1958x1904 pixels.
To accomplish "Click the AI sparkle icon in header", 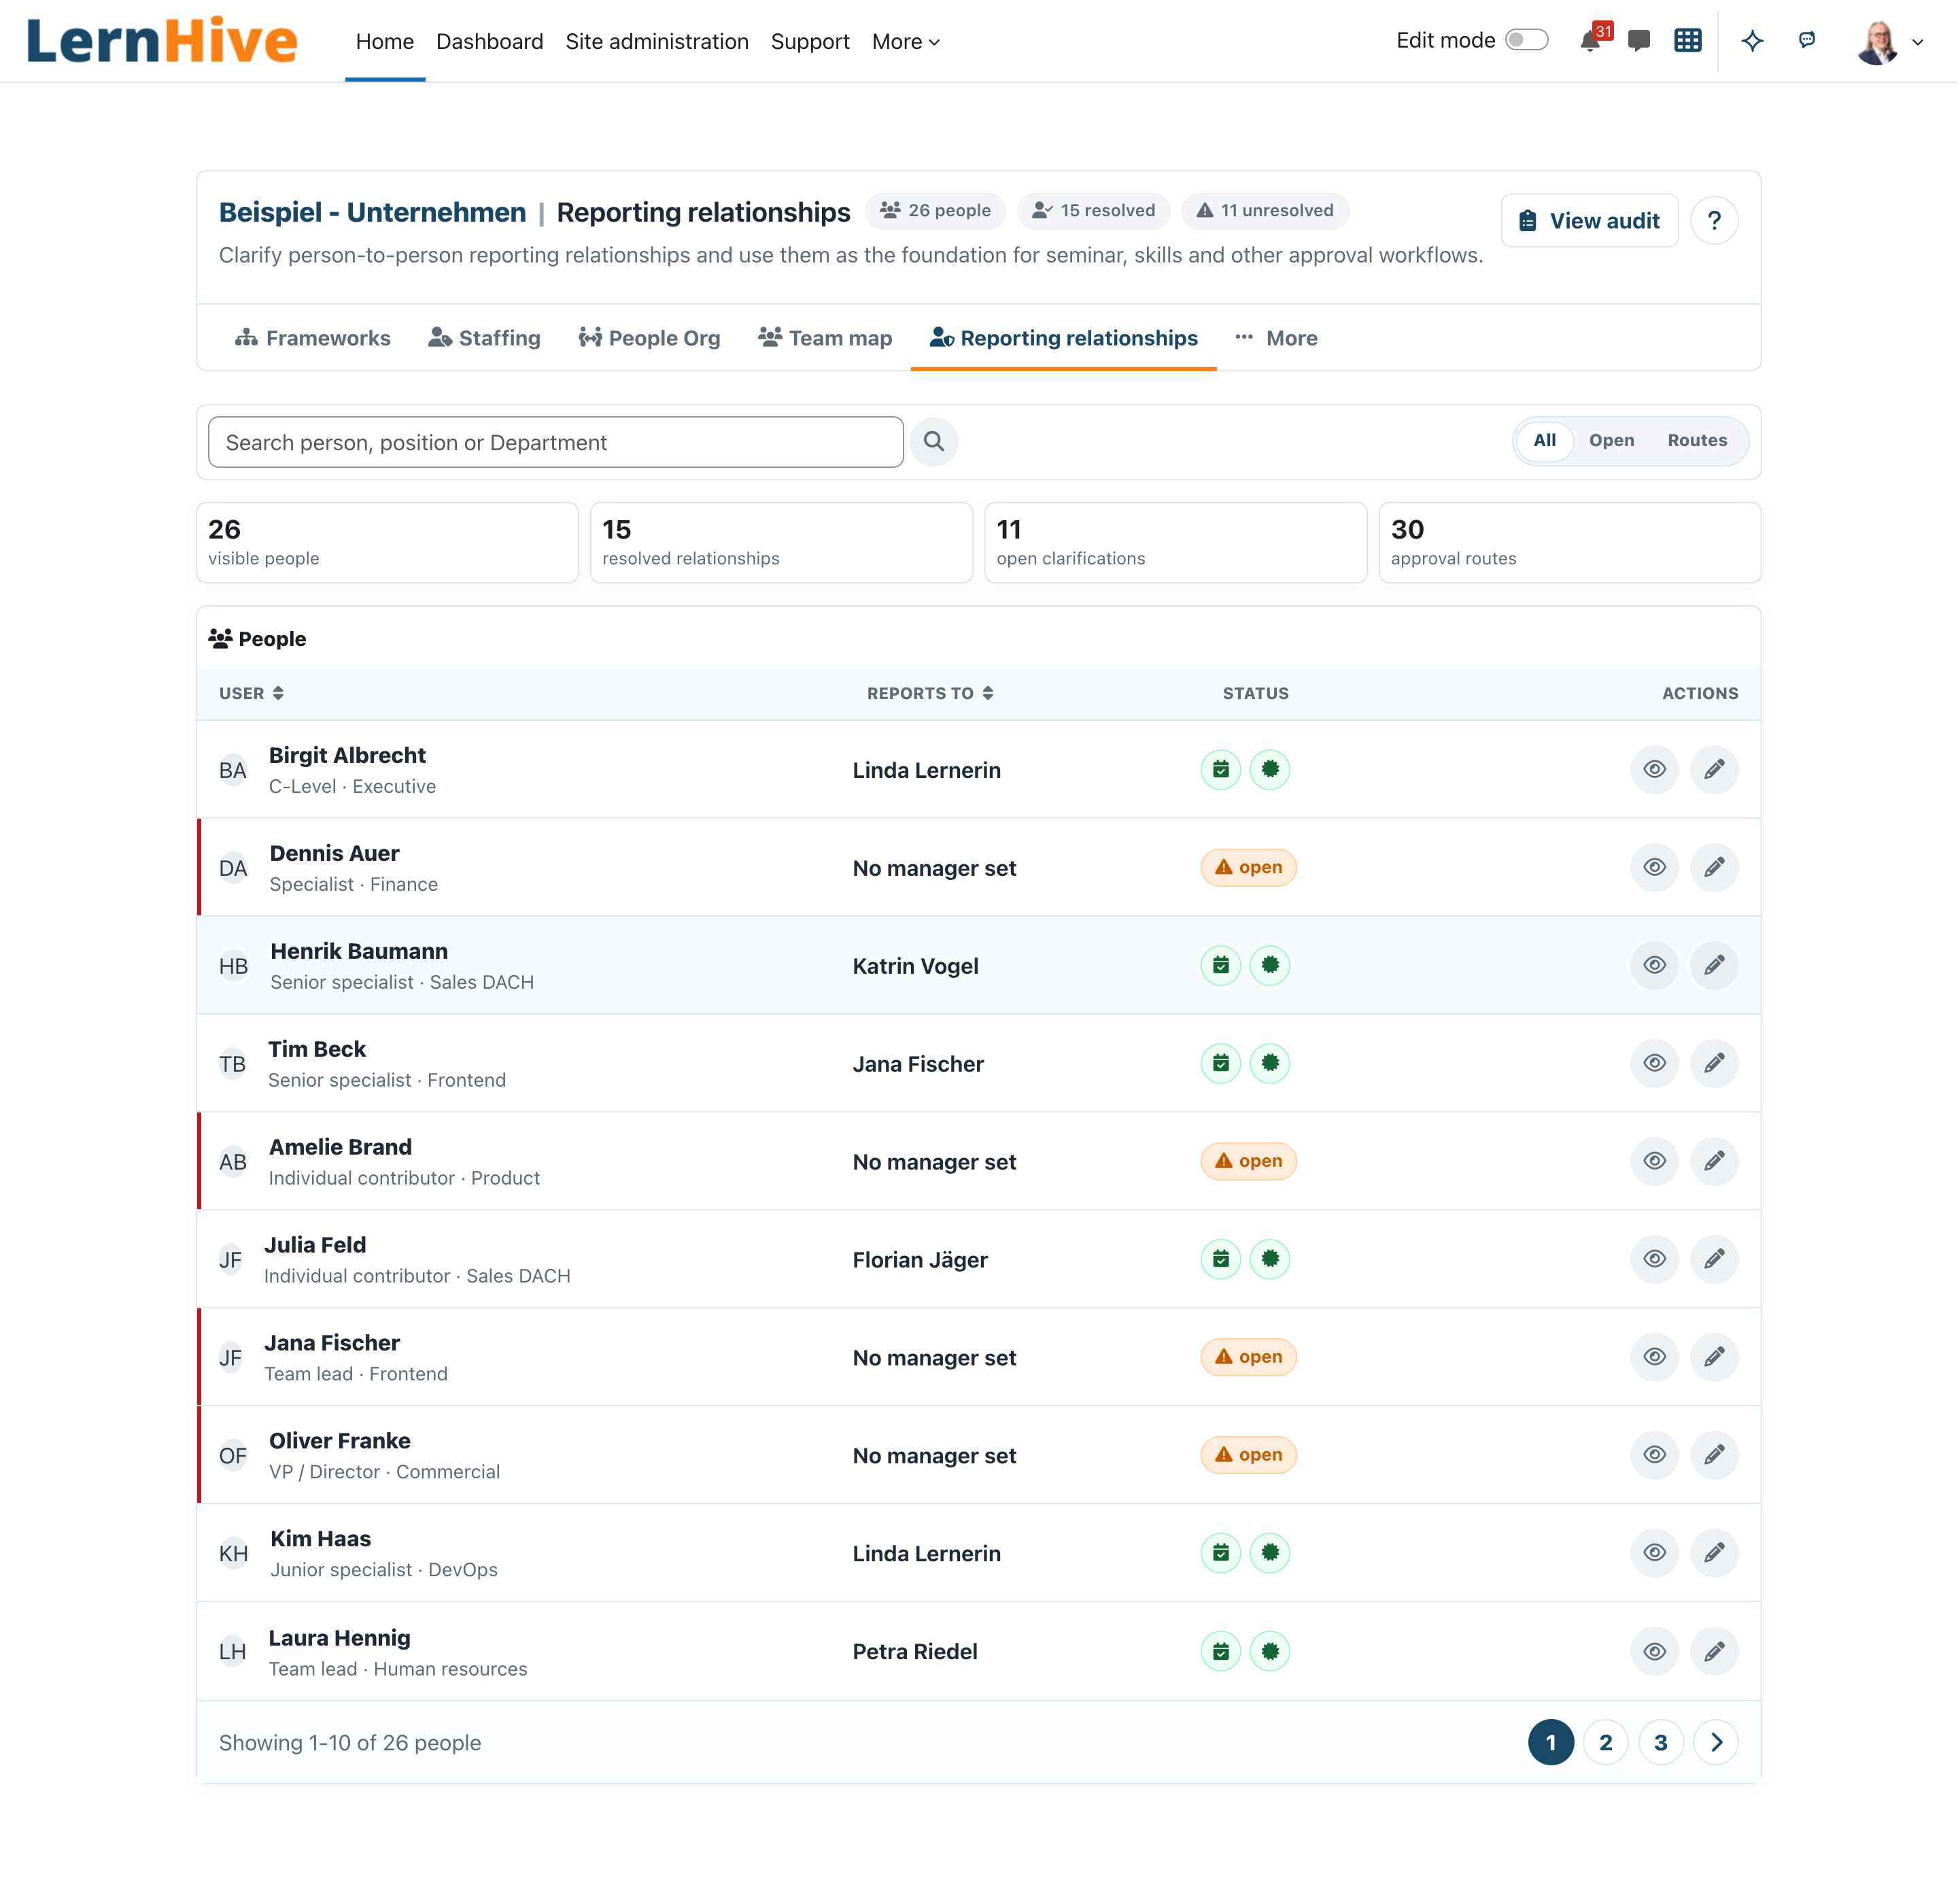I will [1752, 41].
